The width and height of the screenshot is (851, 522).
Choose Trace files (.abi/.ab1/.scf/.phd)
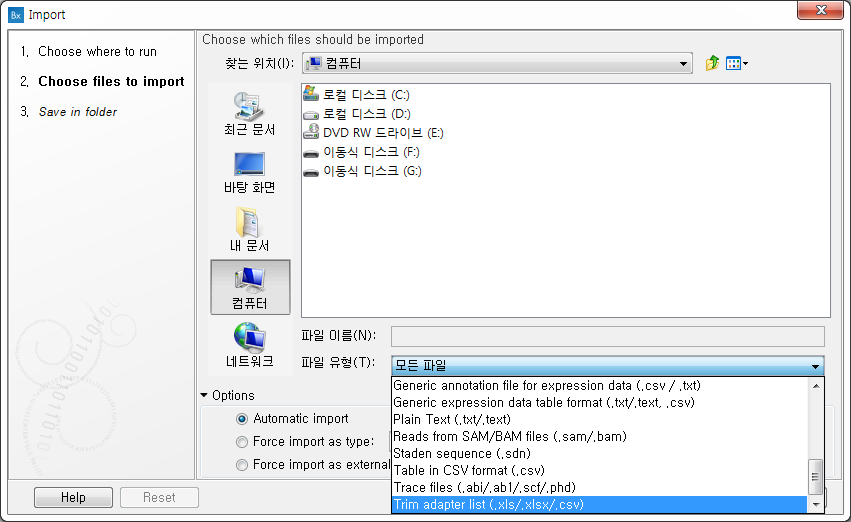pos(599,487)
